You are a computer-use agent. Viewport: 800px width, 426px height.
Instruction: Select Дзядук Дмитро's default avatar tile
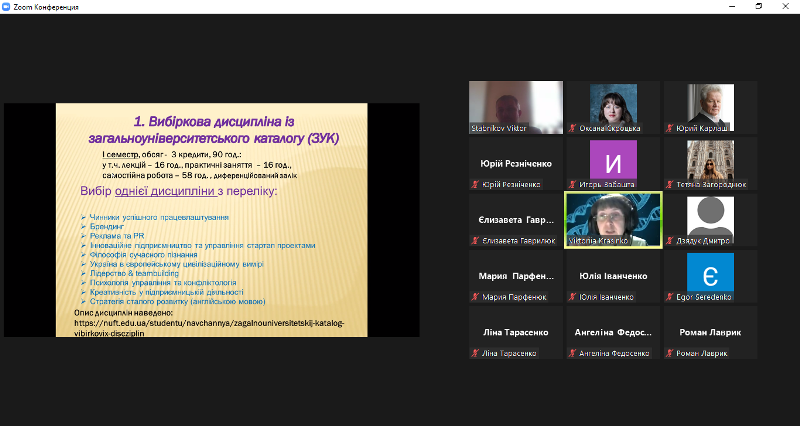pyautogui.click(x=710, y=220)
